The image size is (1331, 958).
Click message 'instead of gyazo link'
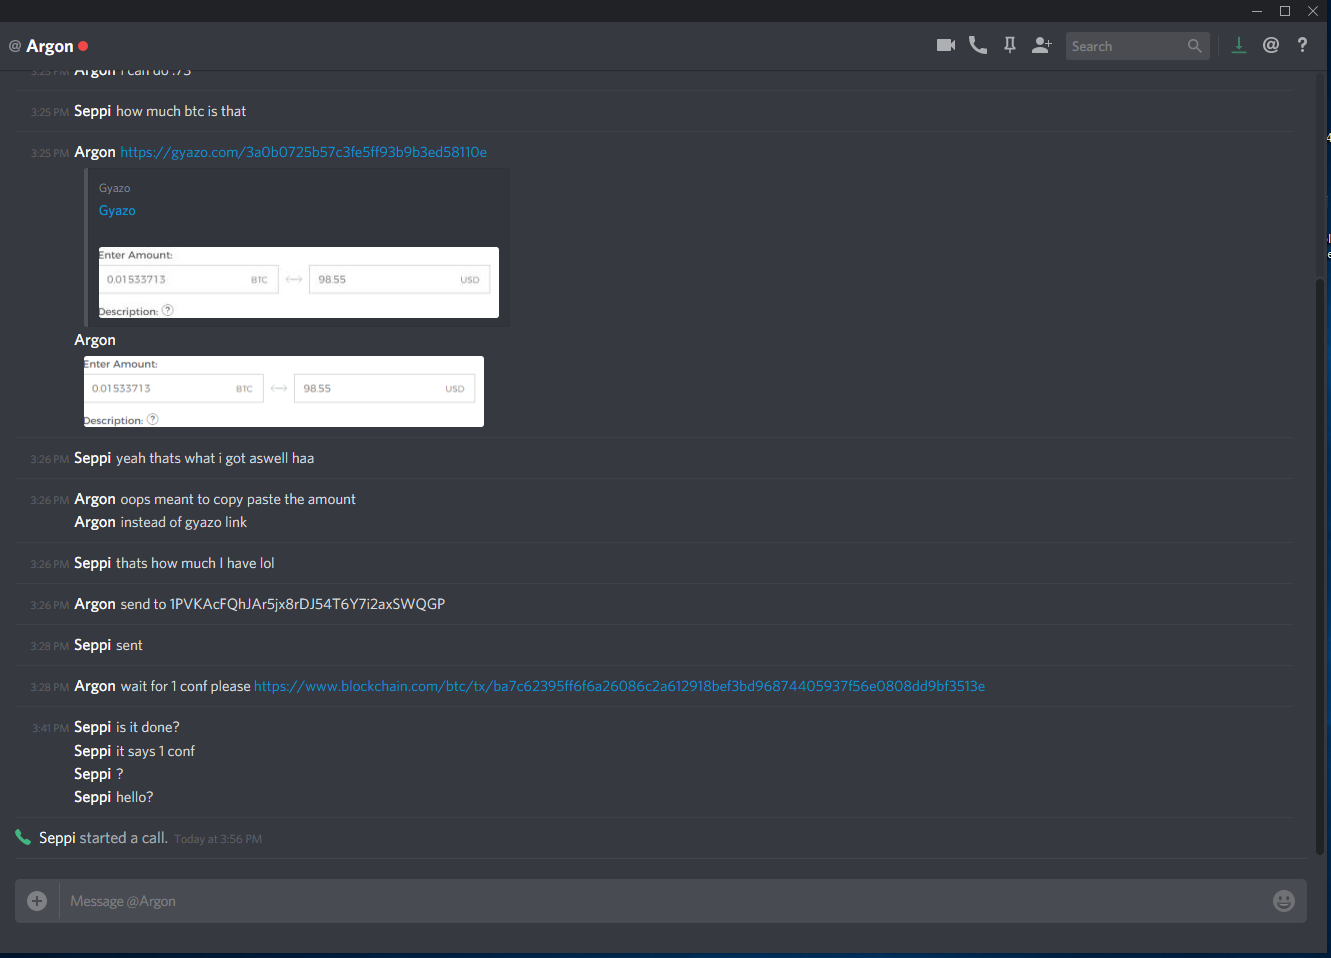click(184, 522)
